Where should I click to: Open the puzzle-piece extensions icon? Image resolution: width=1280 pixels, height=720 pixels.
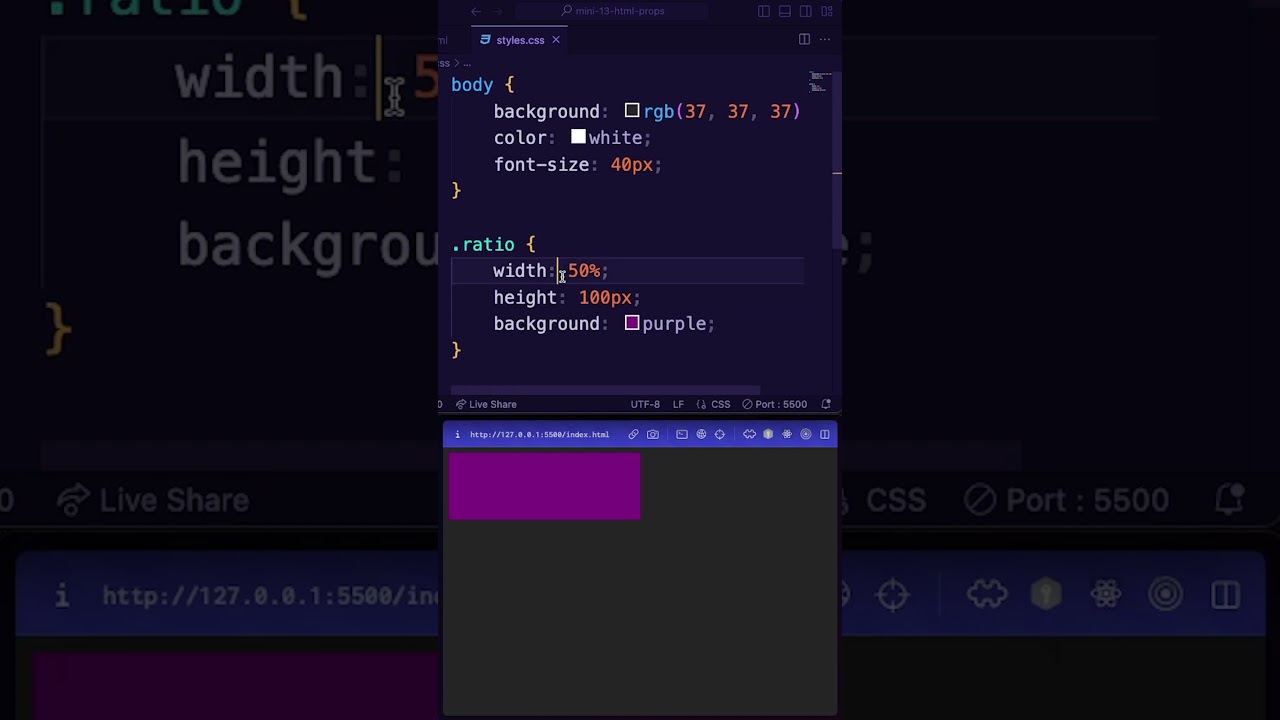[x=750, y=434]
